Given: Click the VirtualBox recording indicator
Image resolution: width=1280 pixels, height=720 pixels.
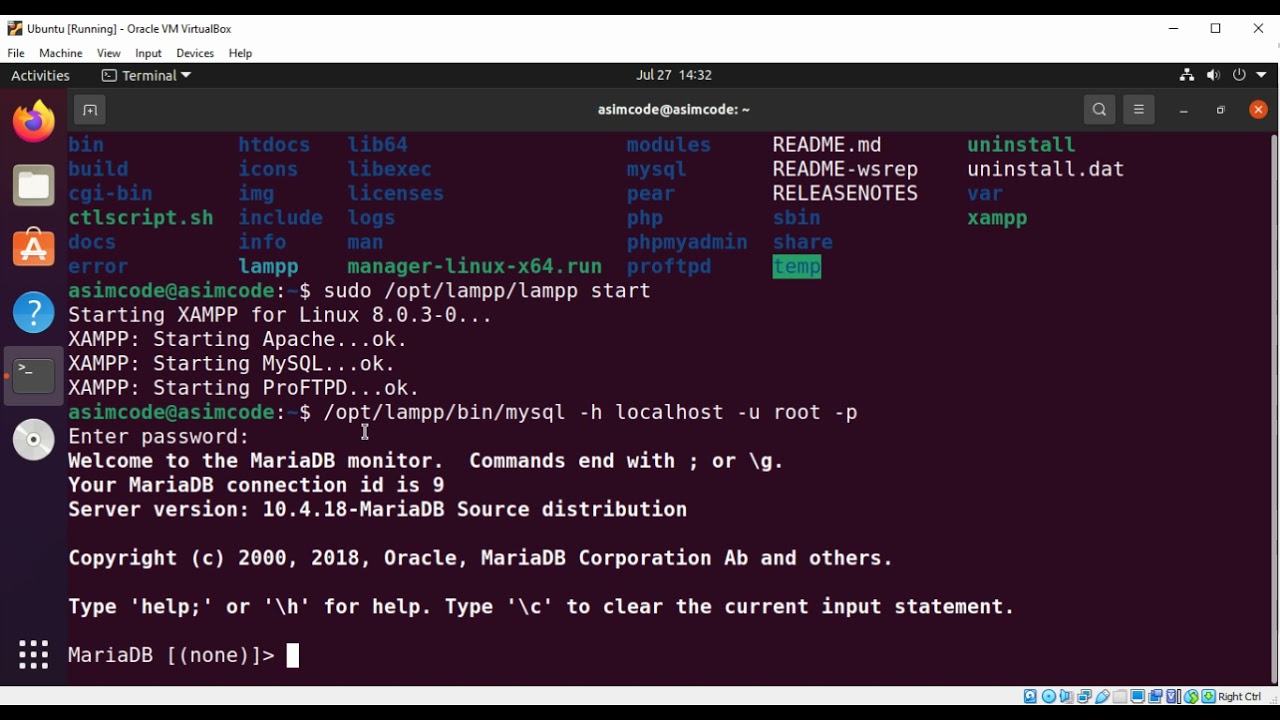Looking at the screenshot, I should pyautogui.click(x=1156, y=697).
